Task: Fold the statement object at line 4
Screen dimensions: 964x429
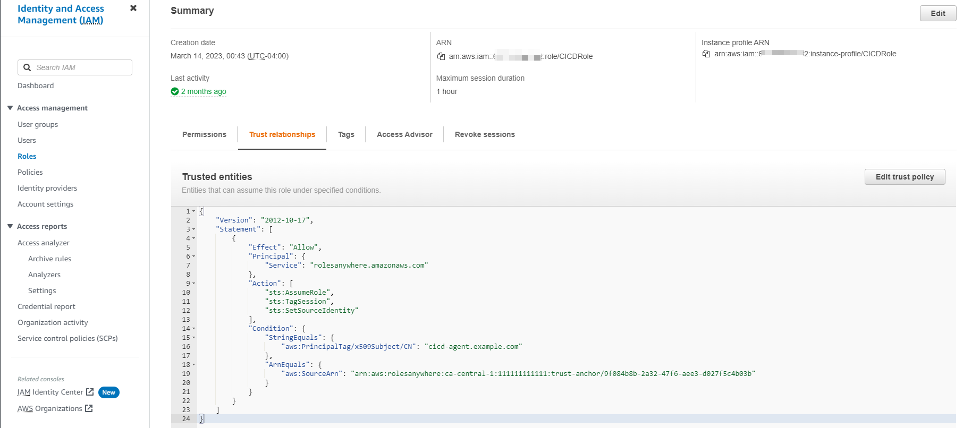Action: [x=194, y=238]
